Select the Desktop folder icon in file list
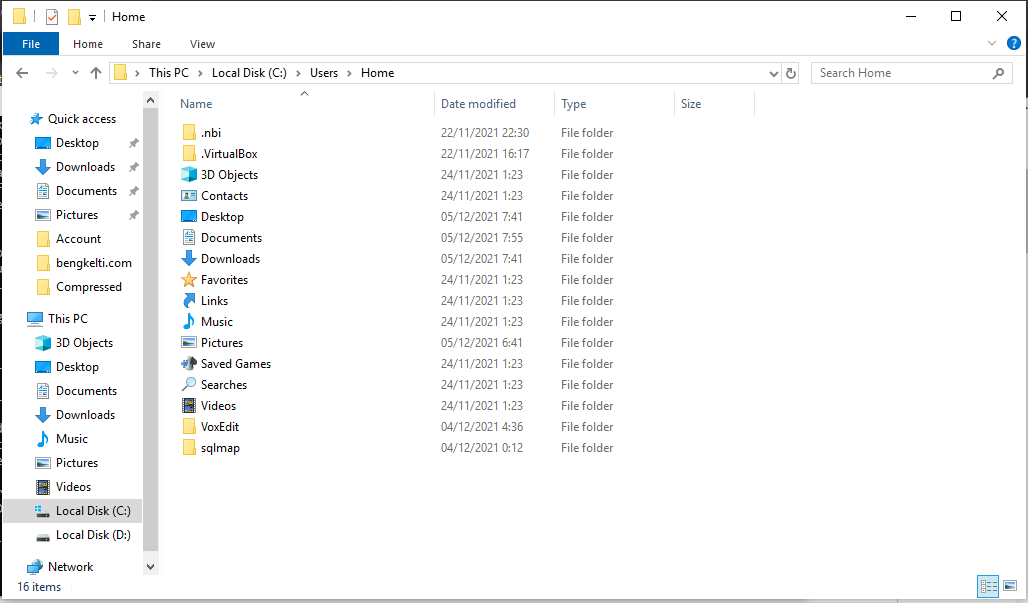The height and width of the screenshot is (603, 1028). click(189, 216)
